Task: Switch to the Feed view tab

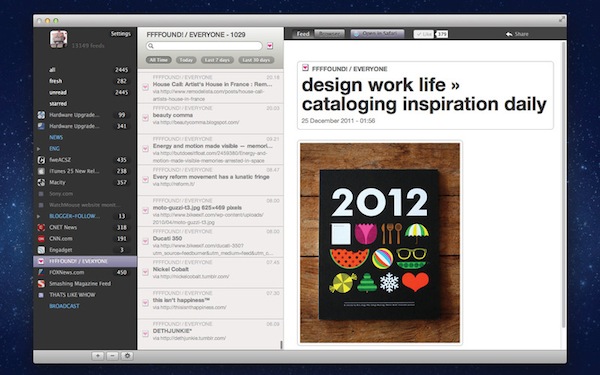Action: point(303,34)
